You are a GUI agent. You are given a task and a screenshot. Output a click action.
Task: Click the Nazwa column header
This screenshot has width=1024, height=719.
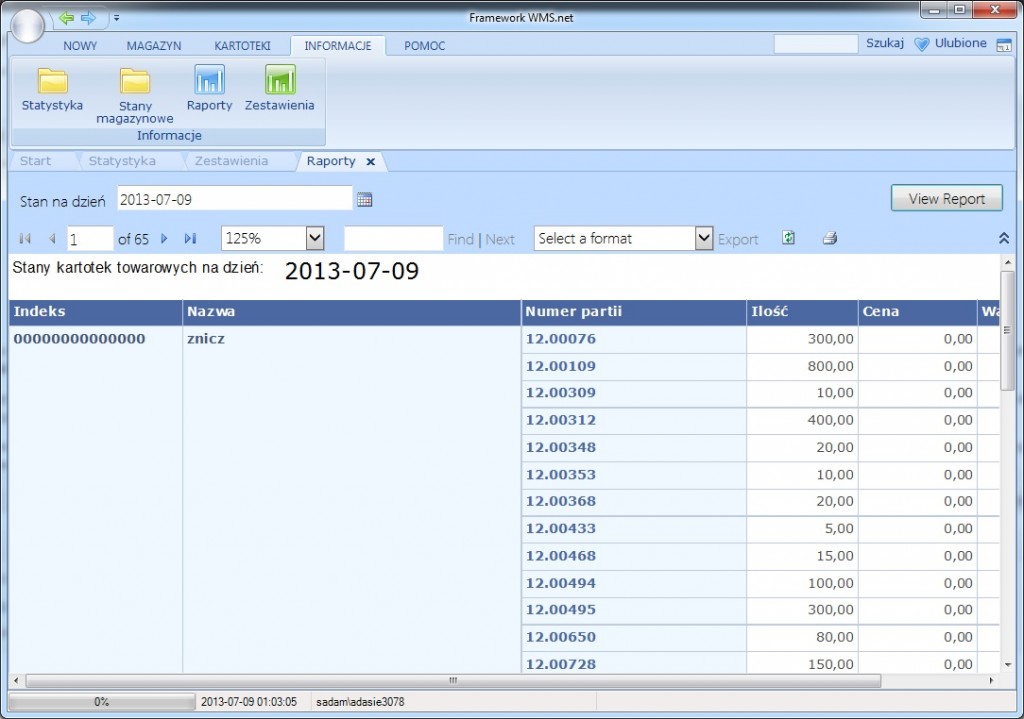(352, 312)
